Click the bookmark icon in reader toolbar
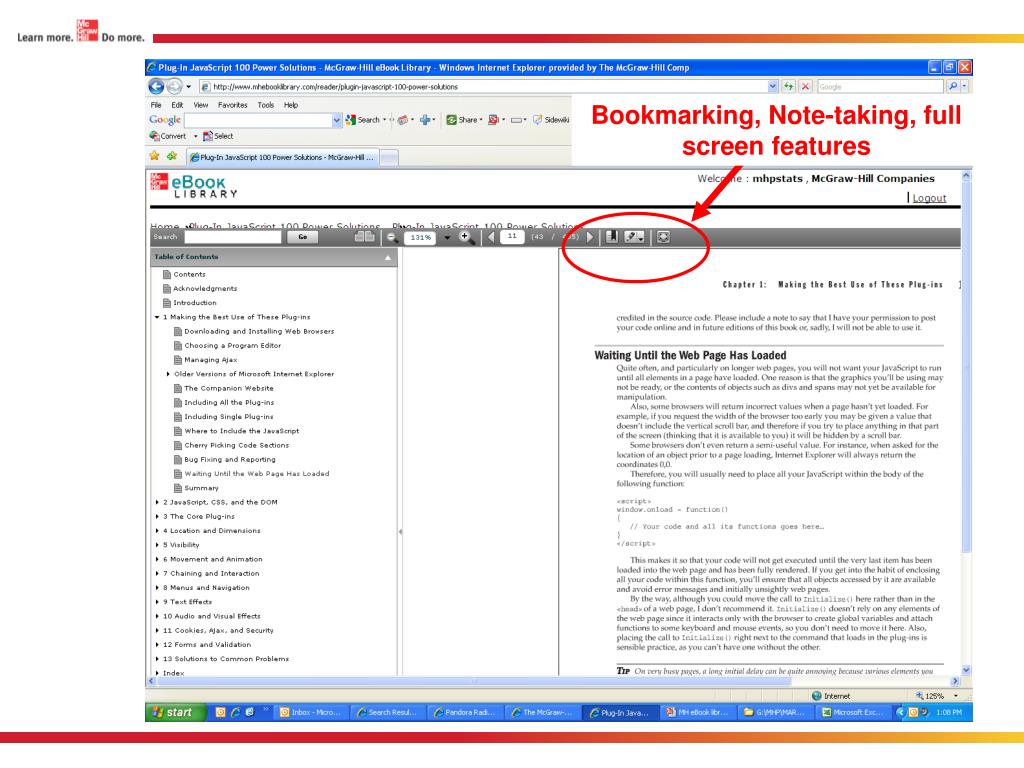Image resolution: width=1024 pixels, height=768 pixels. 611,237
